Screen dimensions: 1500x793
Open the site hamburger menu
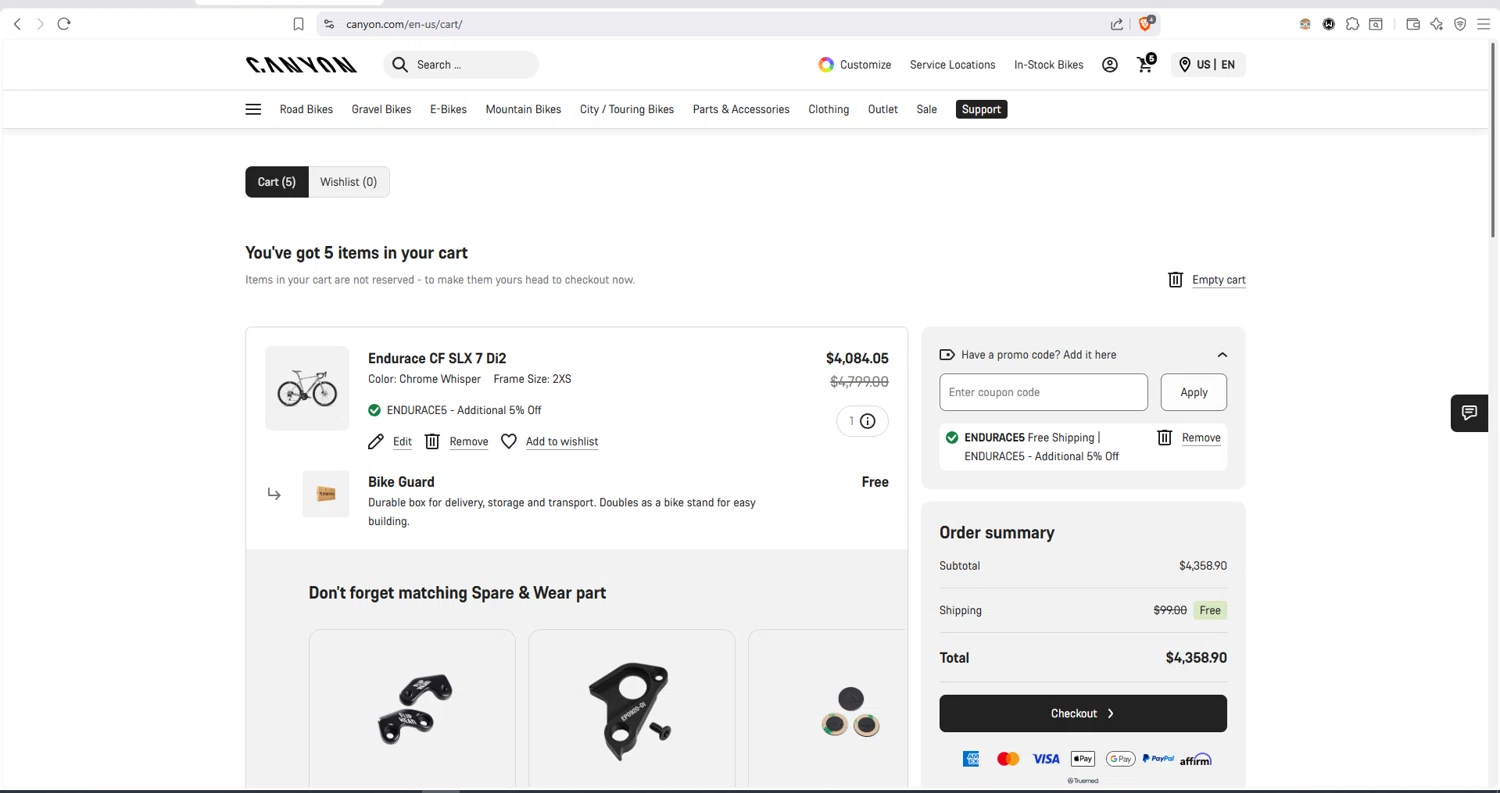[x=253, y=109]
